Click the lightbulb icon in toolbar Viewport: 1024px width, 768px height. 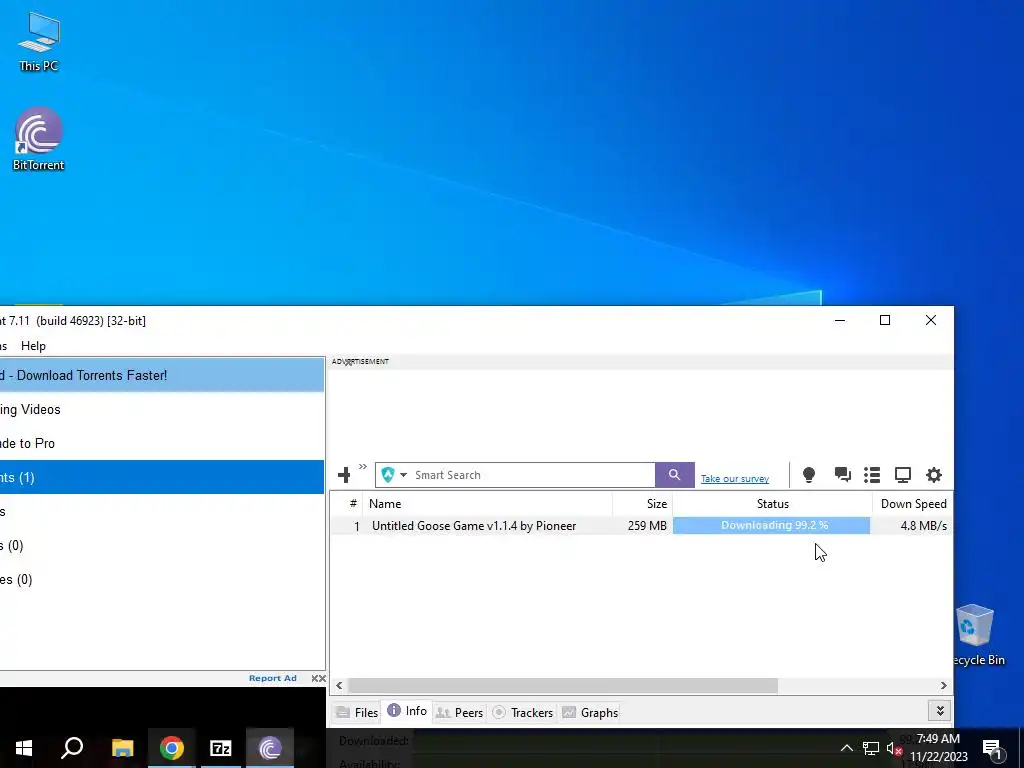[808, 475]
